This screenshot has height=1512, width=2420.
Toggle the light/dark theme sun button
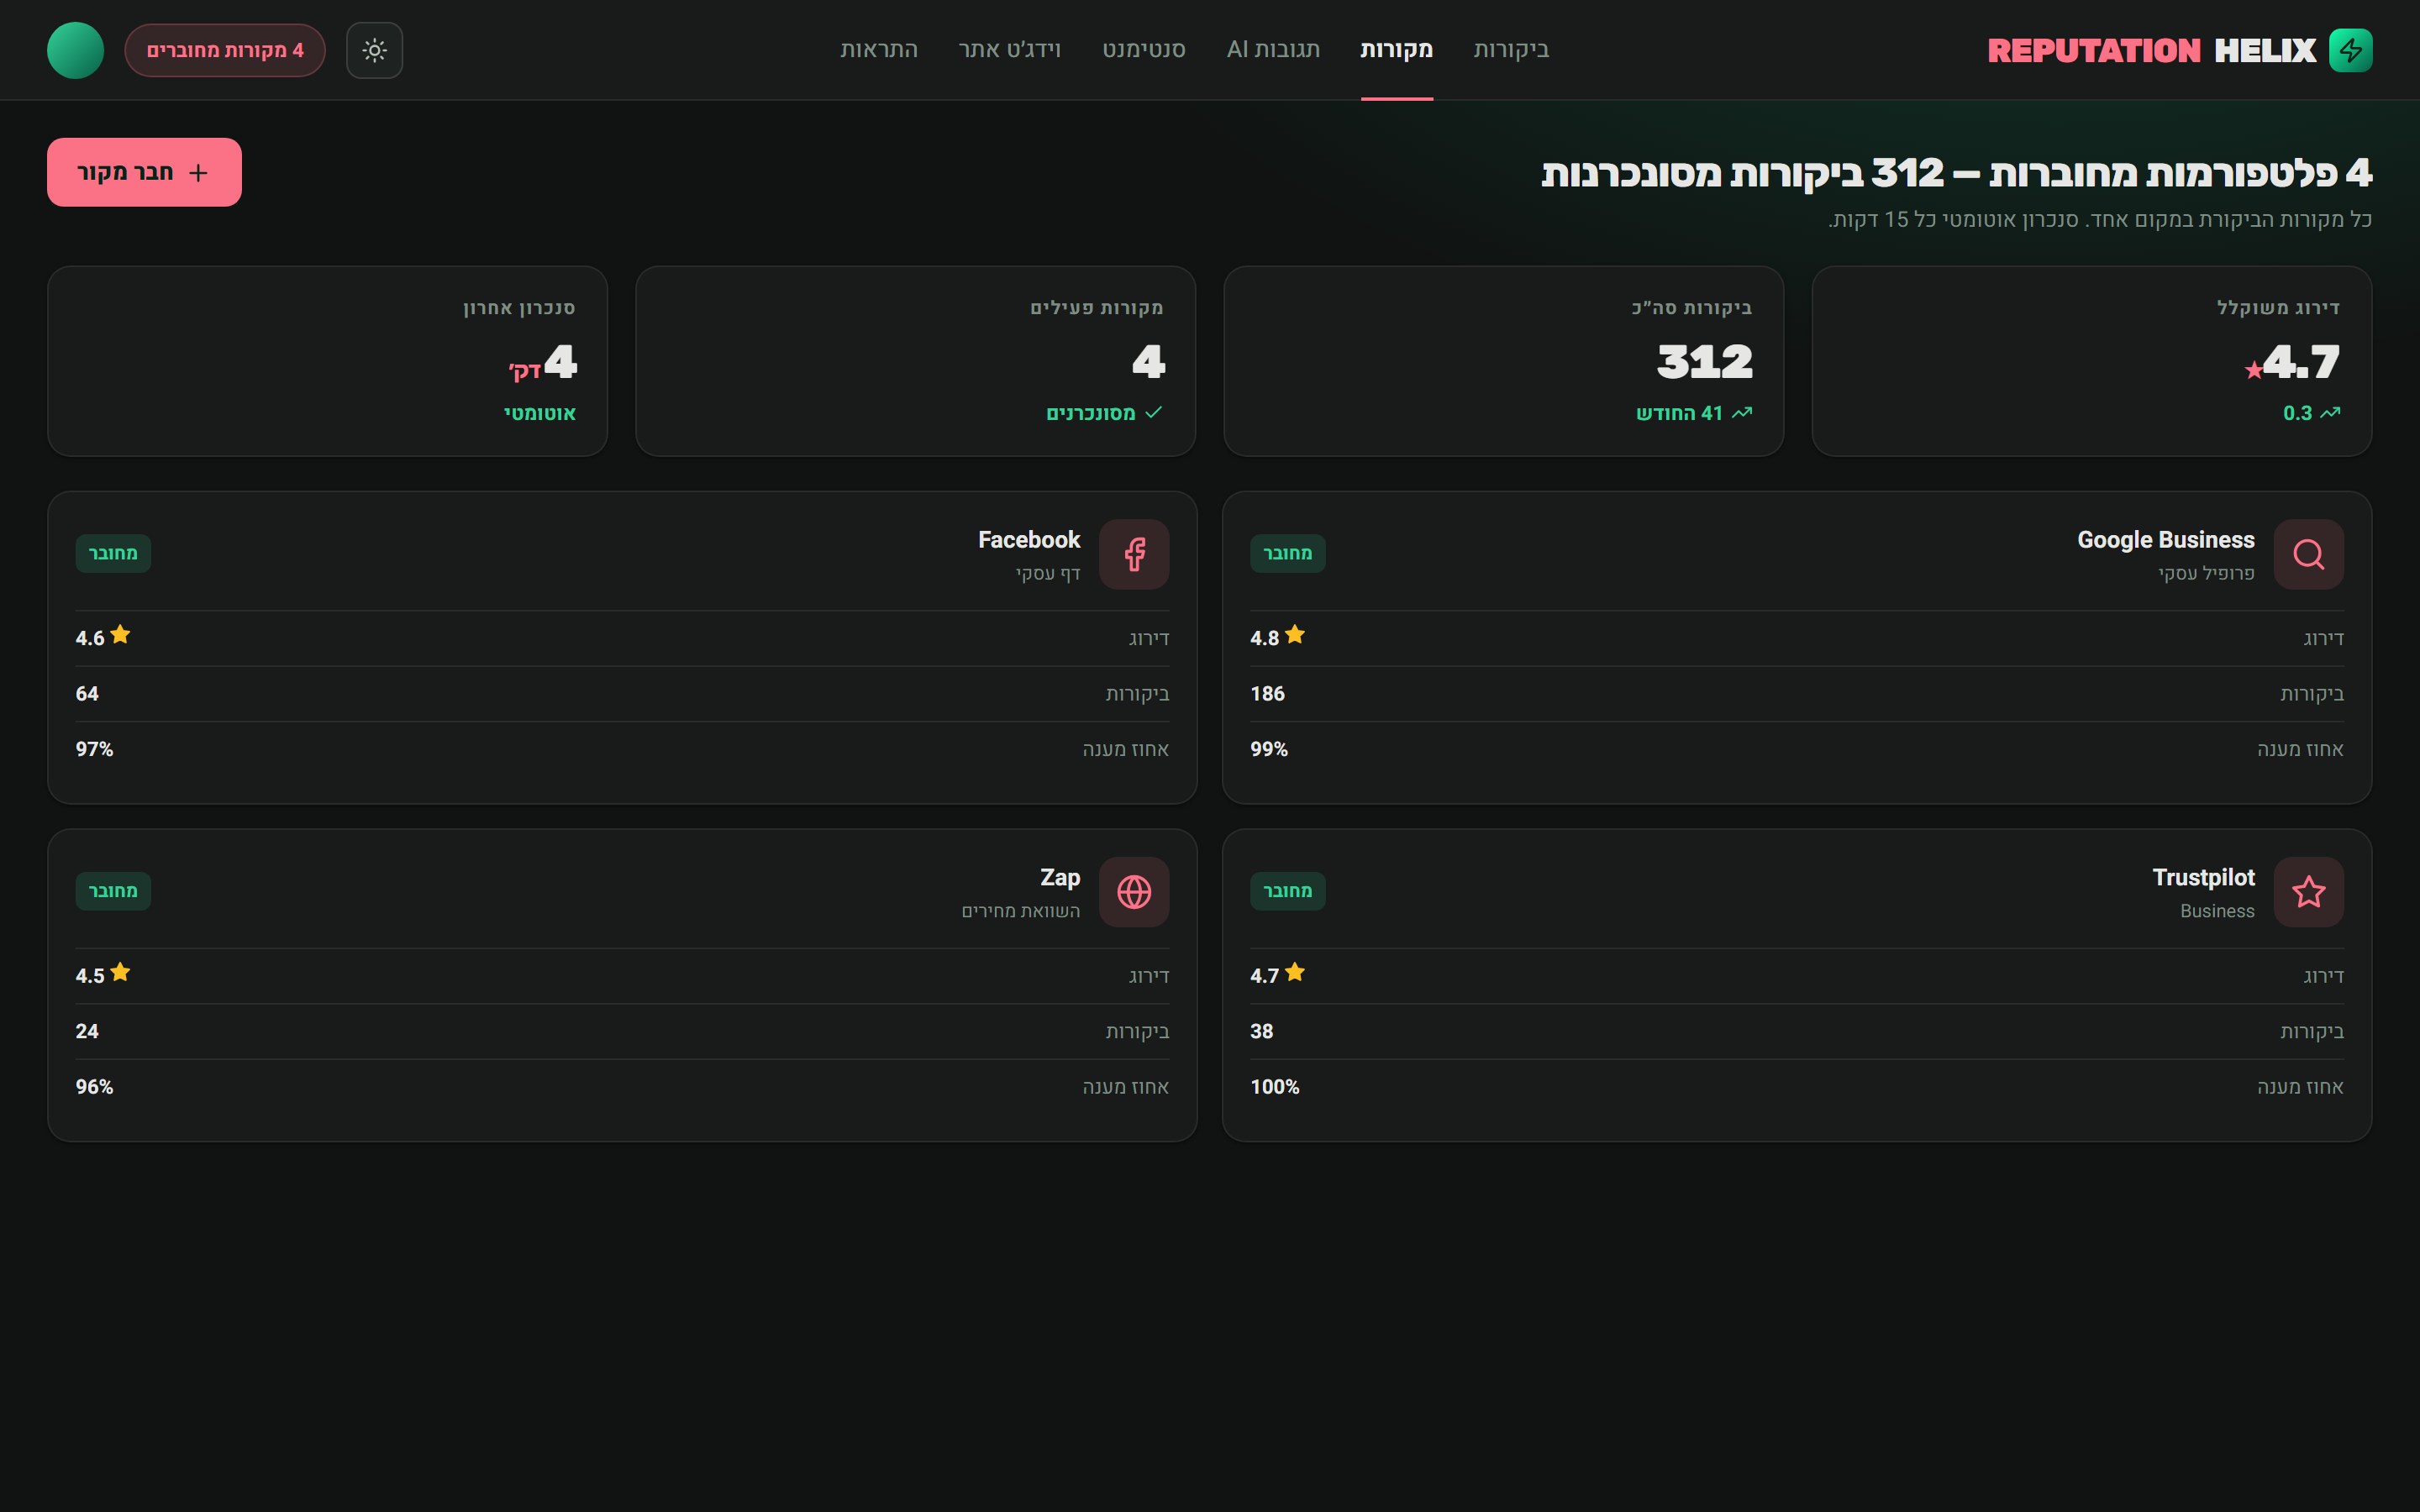point(374,50)
